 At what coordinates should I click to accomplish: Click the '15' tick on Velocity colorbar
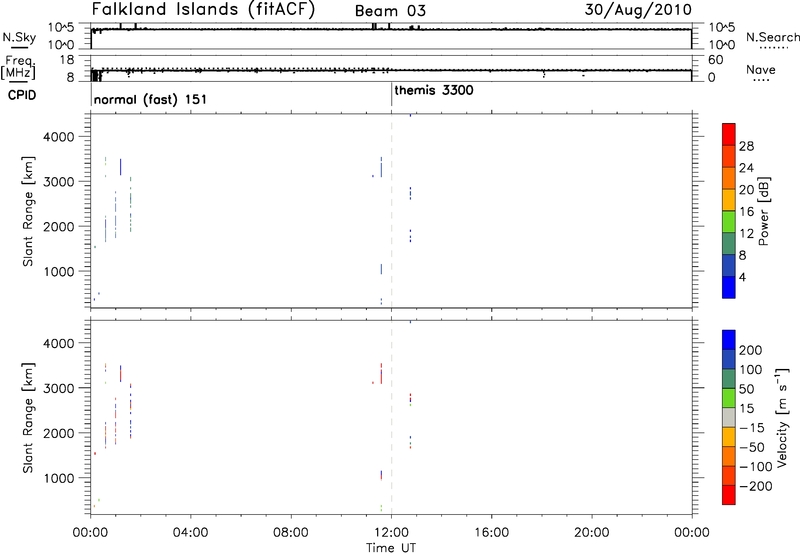point(746,408)
